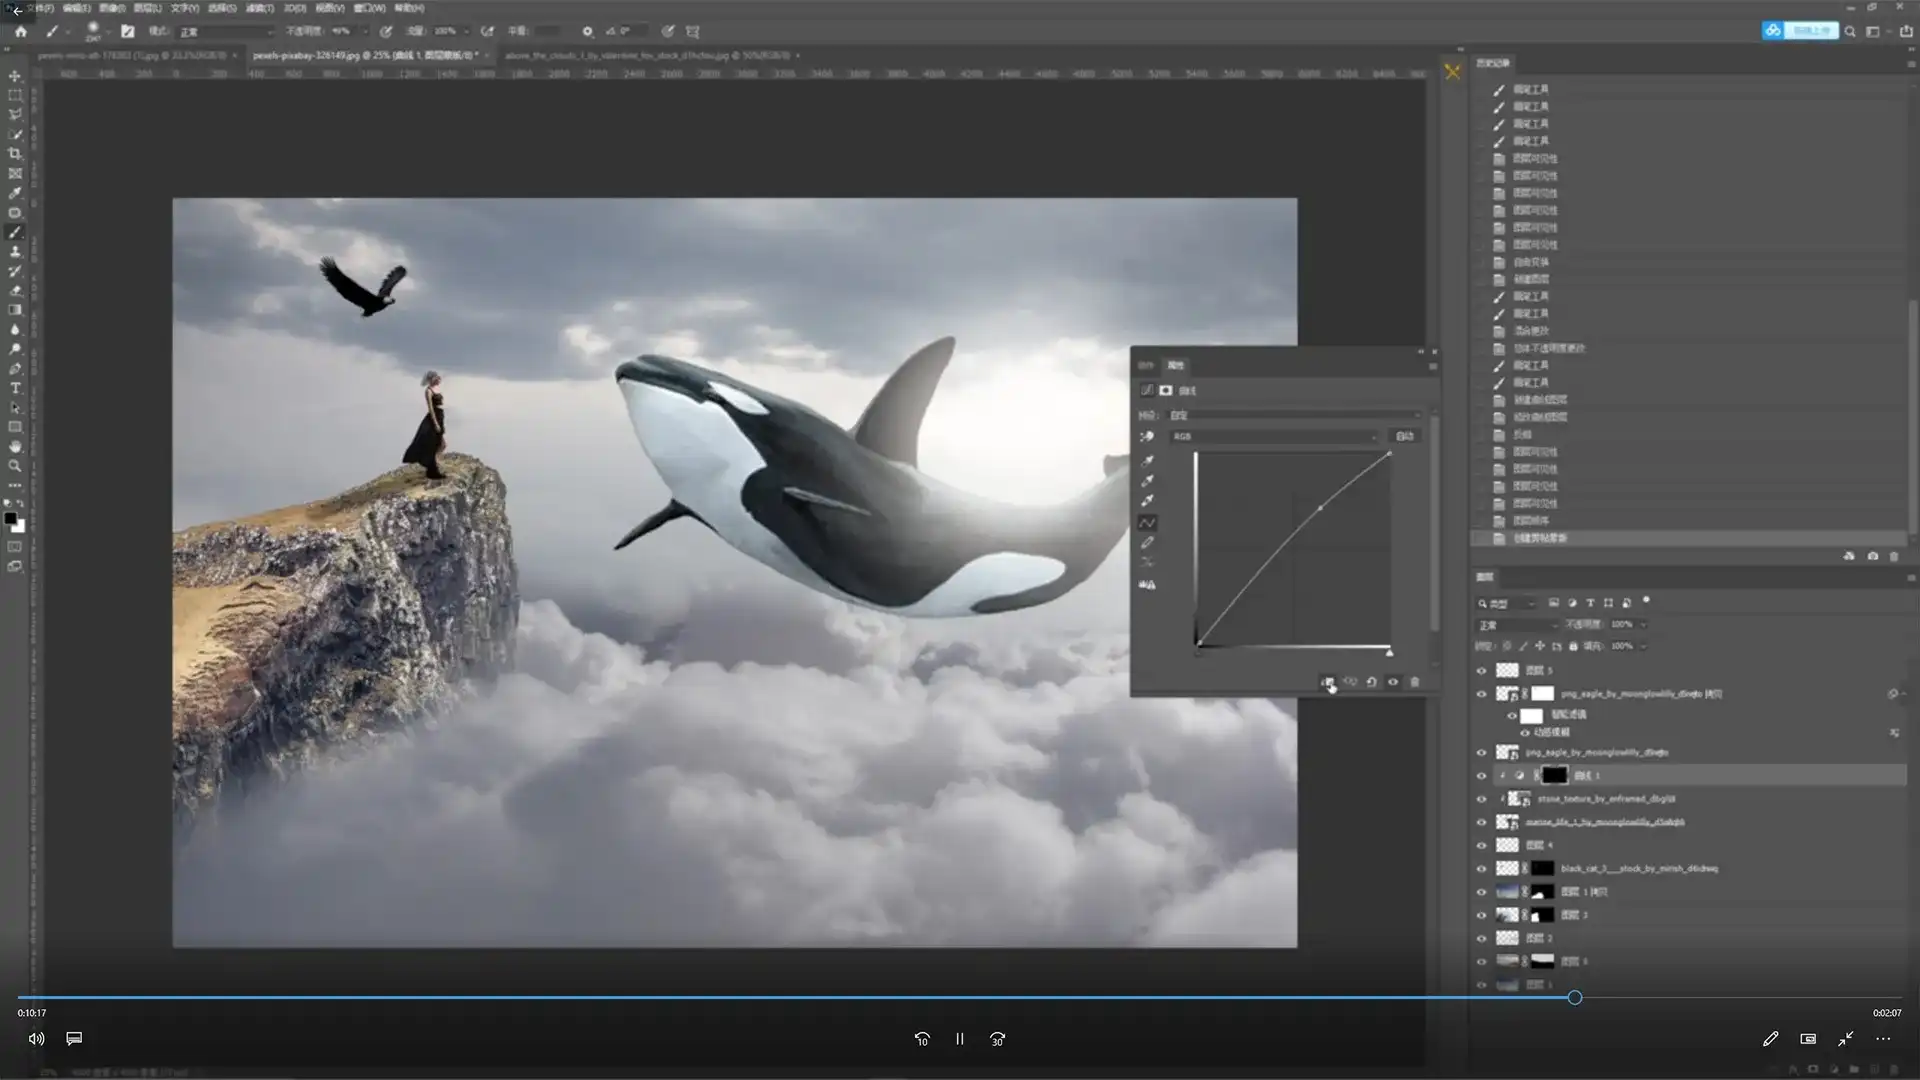Open the Curves preset dropdown
The width and height of the screenshot is (1920, 1080).
(1295, 415)
